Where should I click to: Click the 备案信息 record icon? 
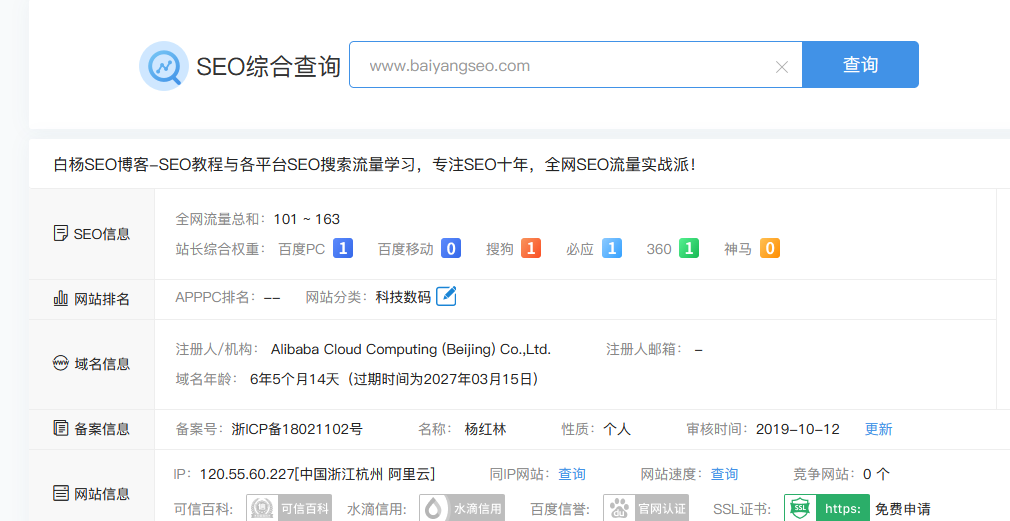click(61, 428)
